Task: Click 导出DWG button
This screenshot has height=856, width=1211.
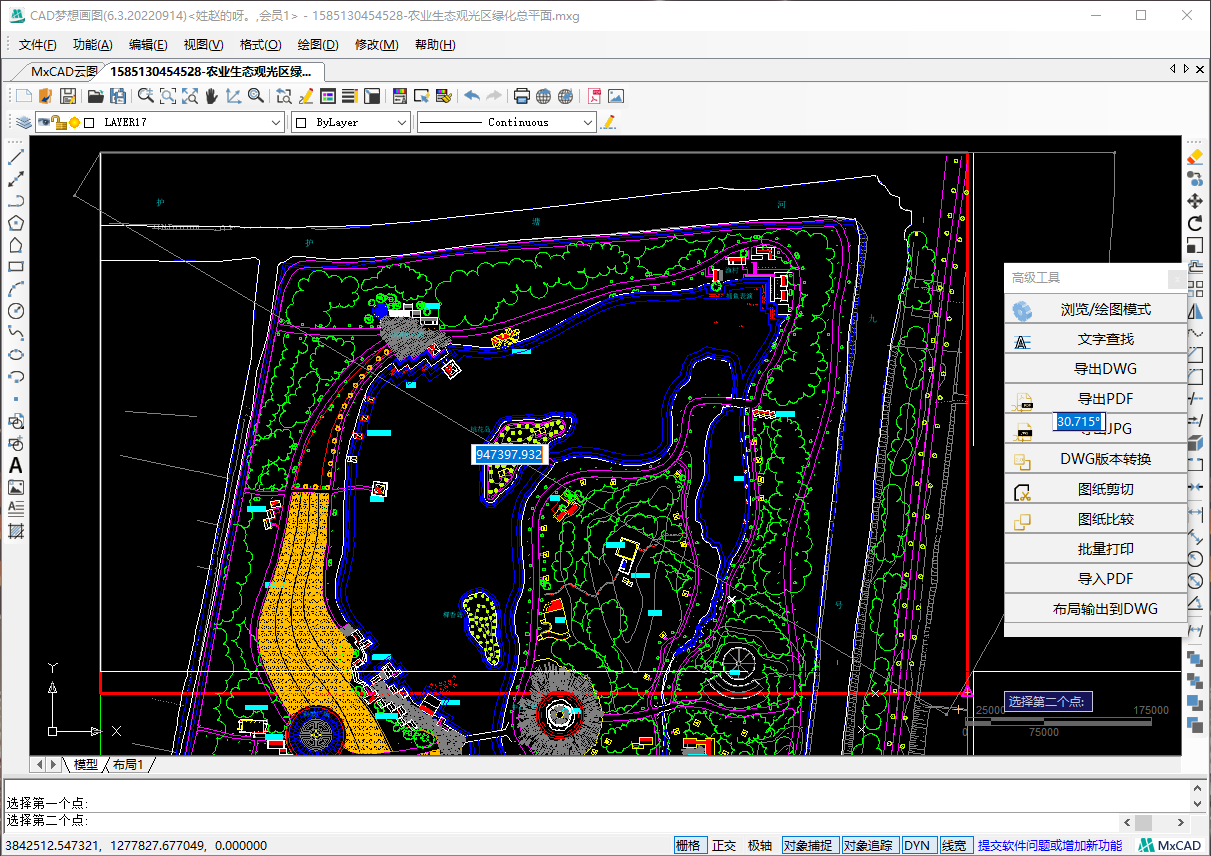Action: coord(1095,369)
